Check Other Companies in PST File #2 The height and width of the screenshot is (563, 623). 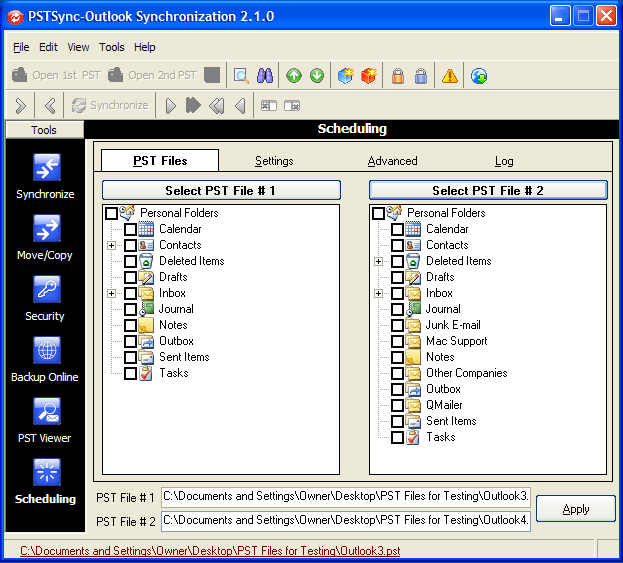point(397,373)
